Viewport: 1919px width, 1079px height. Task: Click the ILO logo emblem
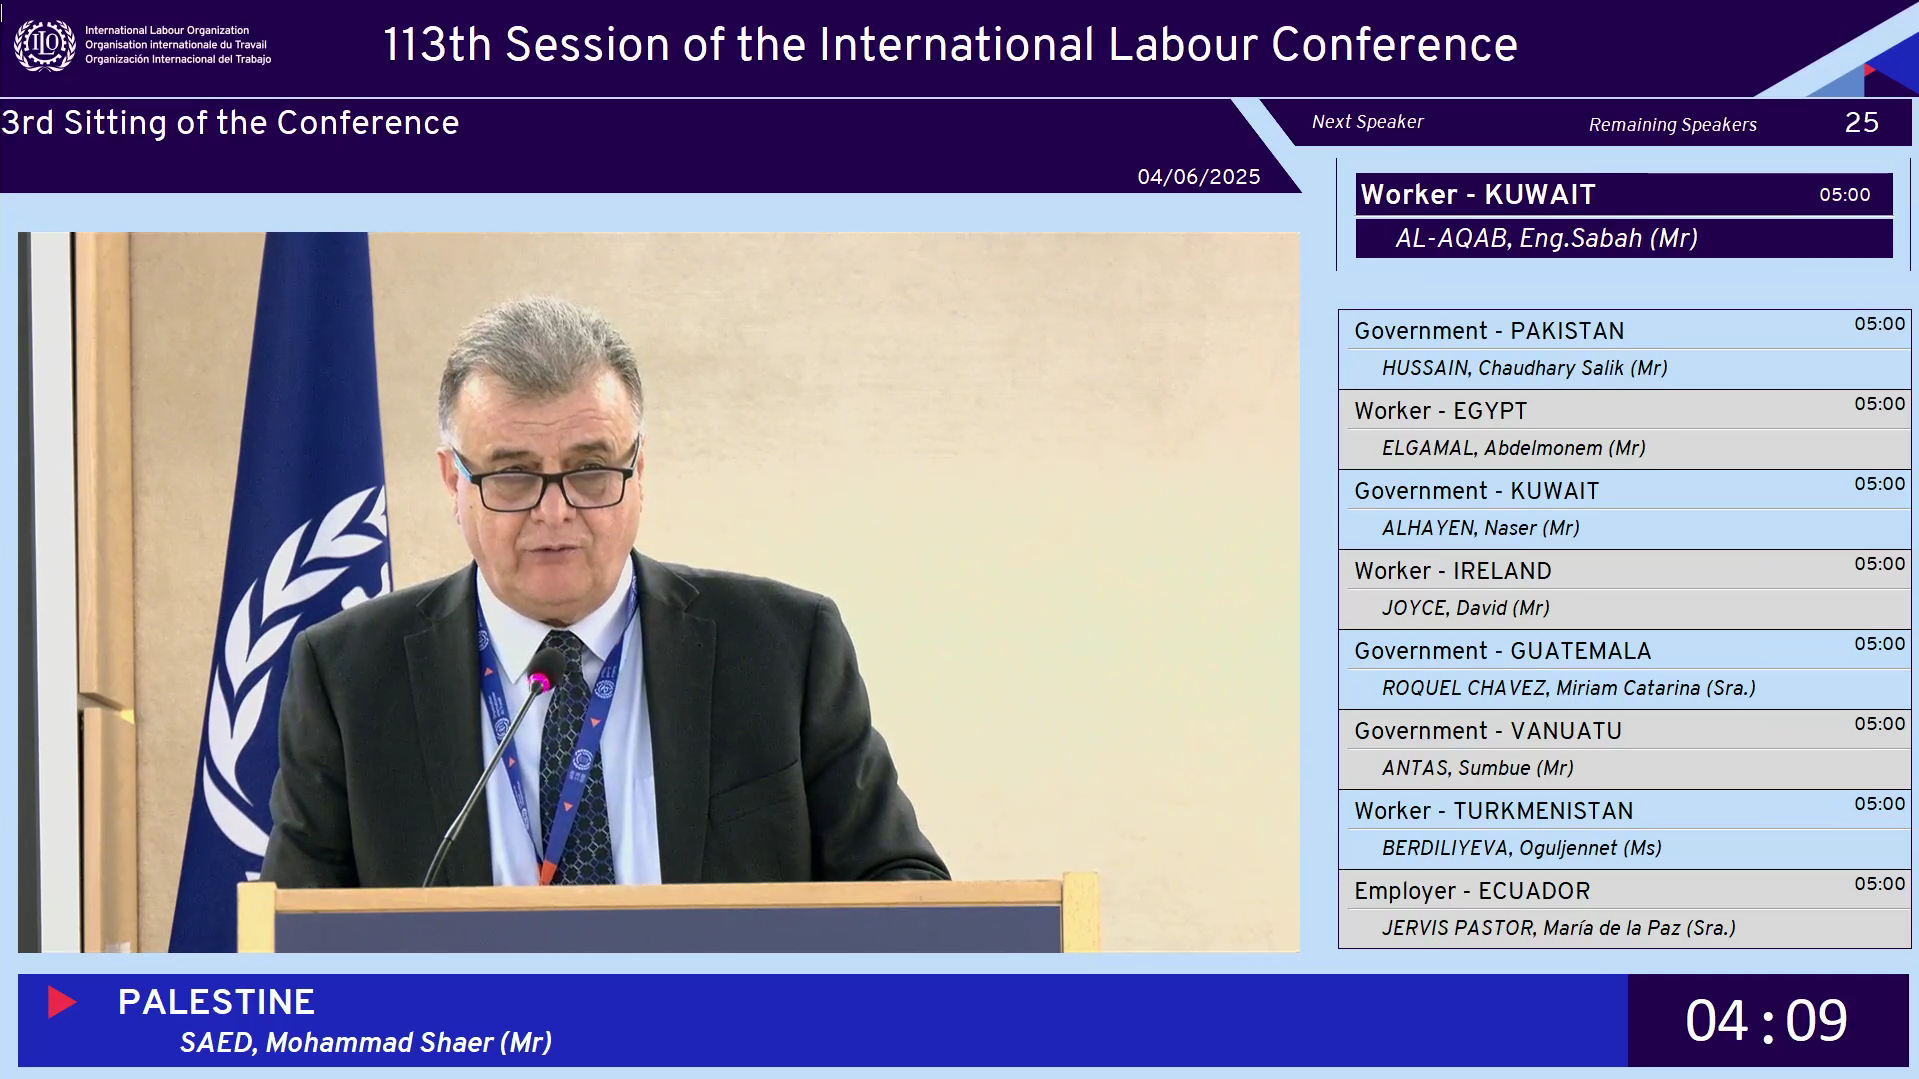click(x=44, y=45)
